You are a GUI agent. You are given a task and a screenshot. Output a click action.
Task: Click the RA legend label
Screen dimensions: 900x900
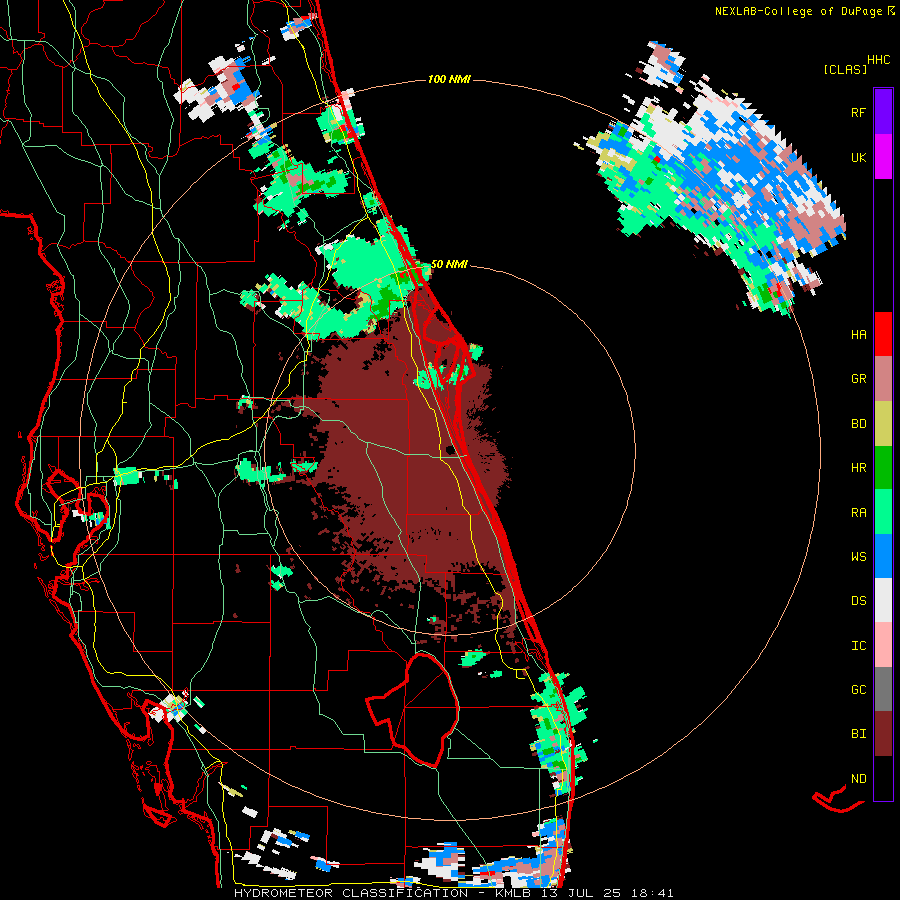pos(858,513)
